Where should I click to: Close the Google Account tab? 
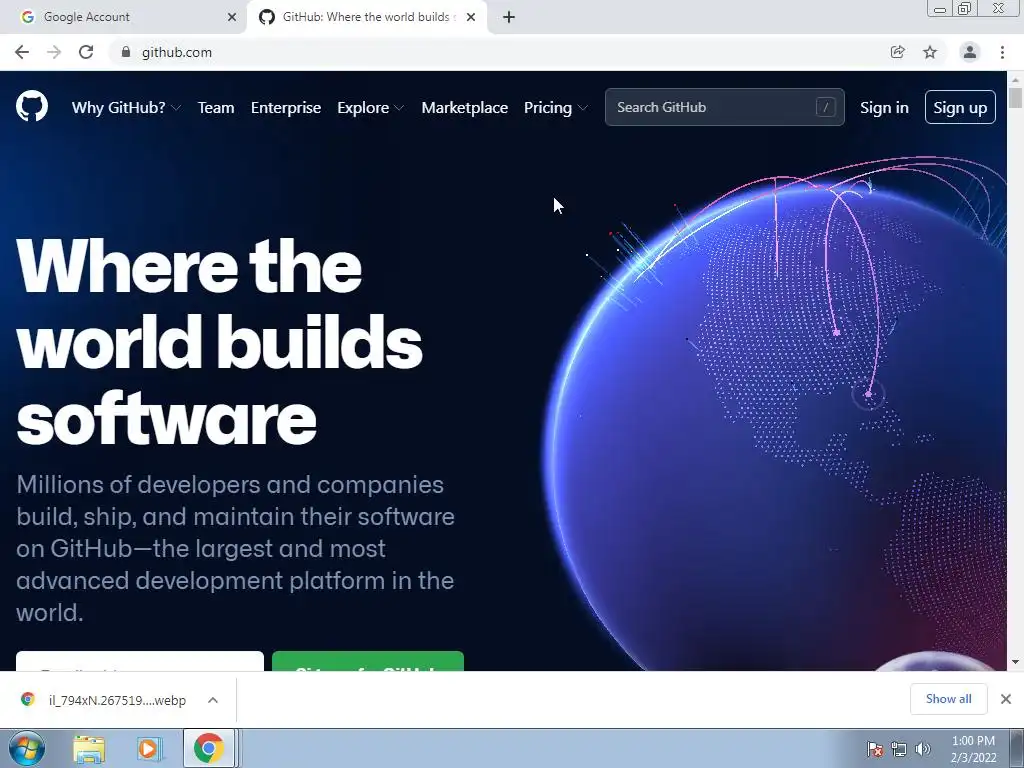(232, 17)
